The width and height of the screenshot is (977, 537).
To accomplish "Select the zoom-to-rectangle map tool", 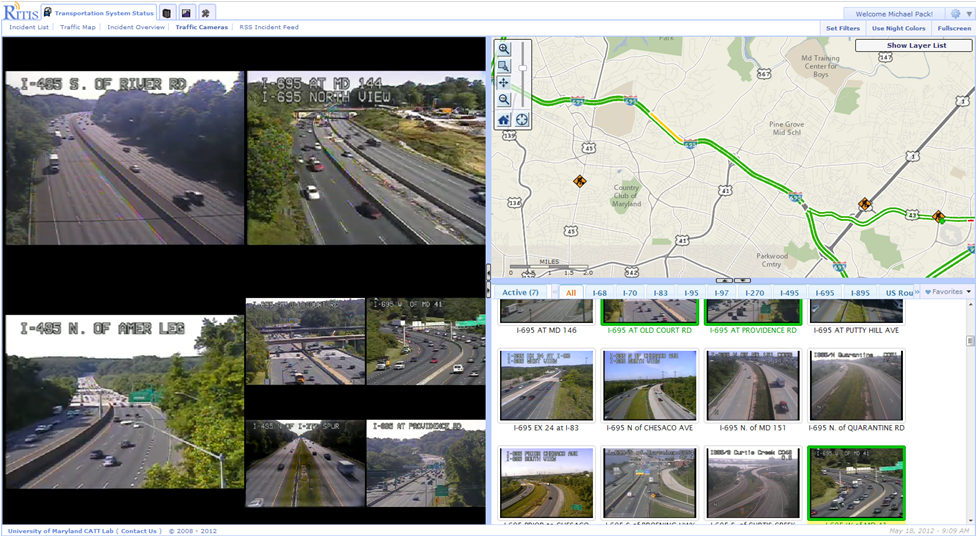I will point(504,66).
